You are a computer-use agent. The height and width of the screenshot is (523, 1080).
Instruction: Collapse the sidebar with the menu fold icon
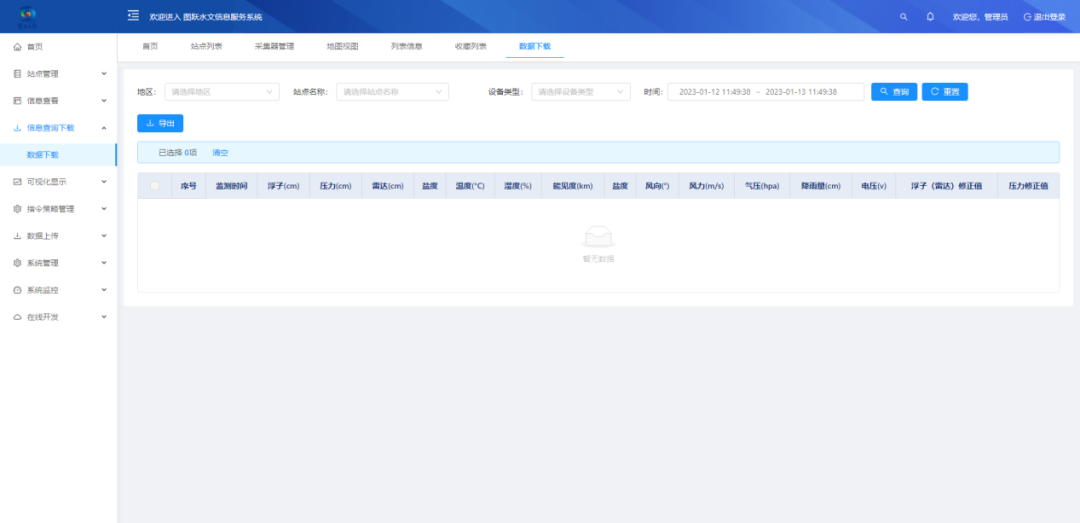[133, 16]
